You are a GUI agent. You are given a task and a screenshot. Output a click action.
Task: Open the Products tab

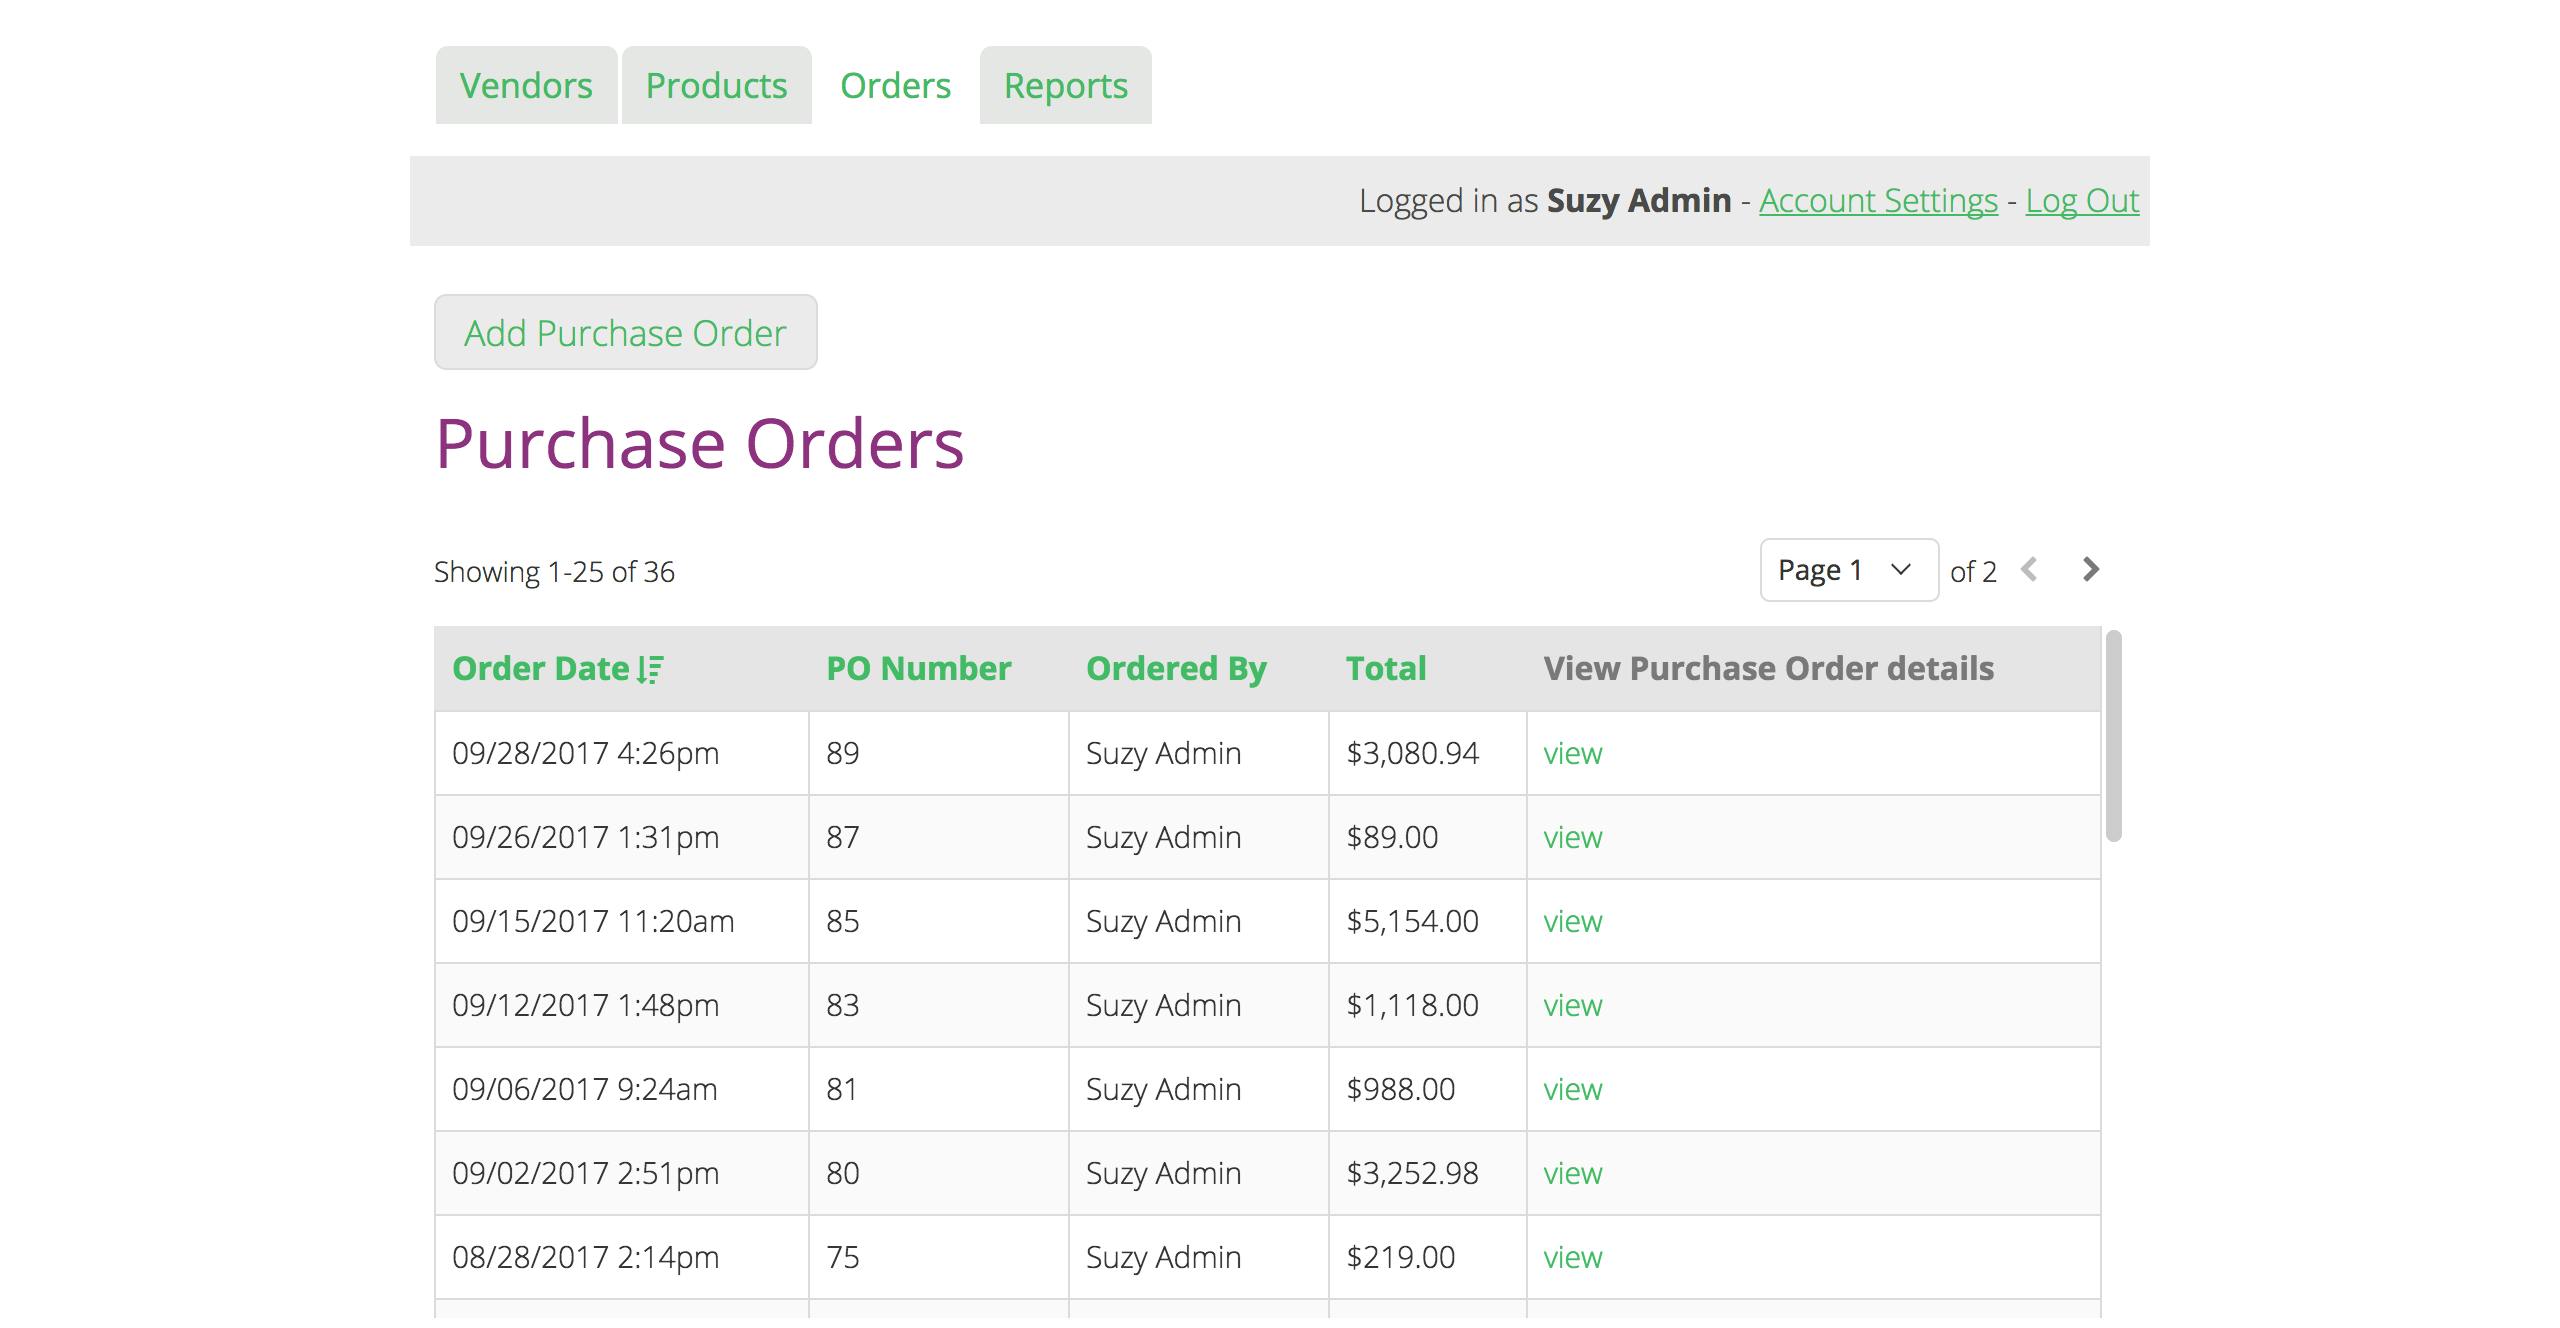716,86
